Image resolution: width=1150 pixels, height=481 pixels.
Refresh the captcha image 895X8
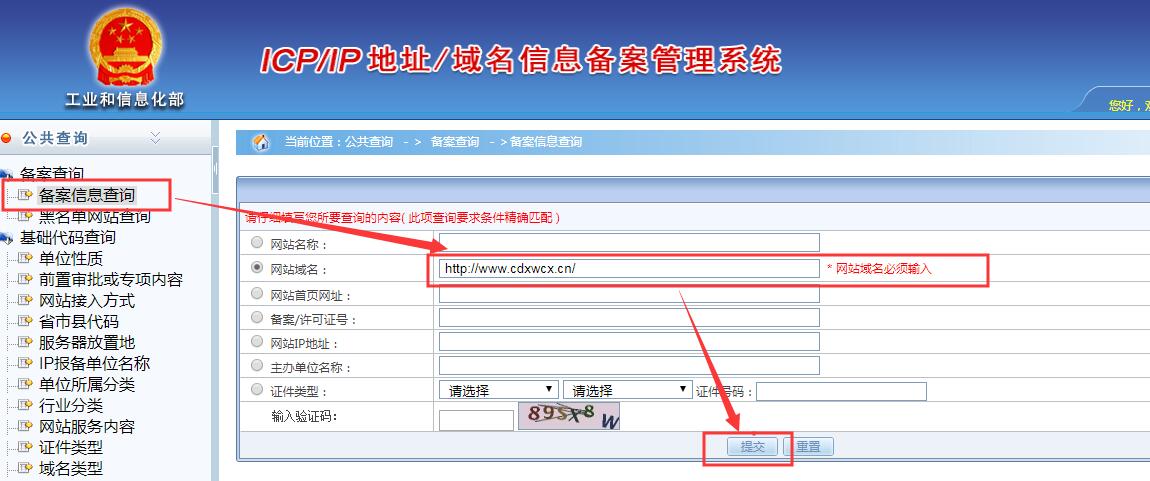(x=569, y=416)
